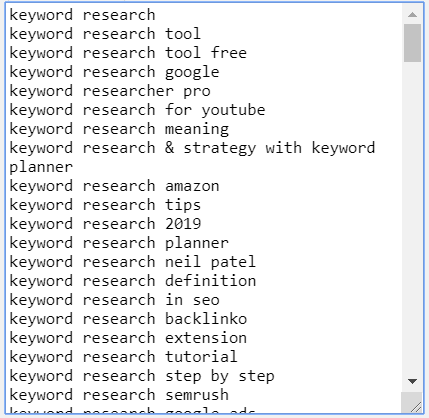429x418 pixels.
Task: Click the 'keyword researcher pro' text line
Action: point(110,91)
